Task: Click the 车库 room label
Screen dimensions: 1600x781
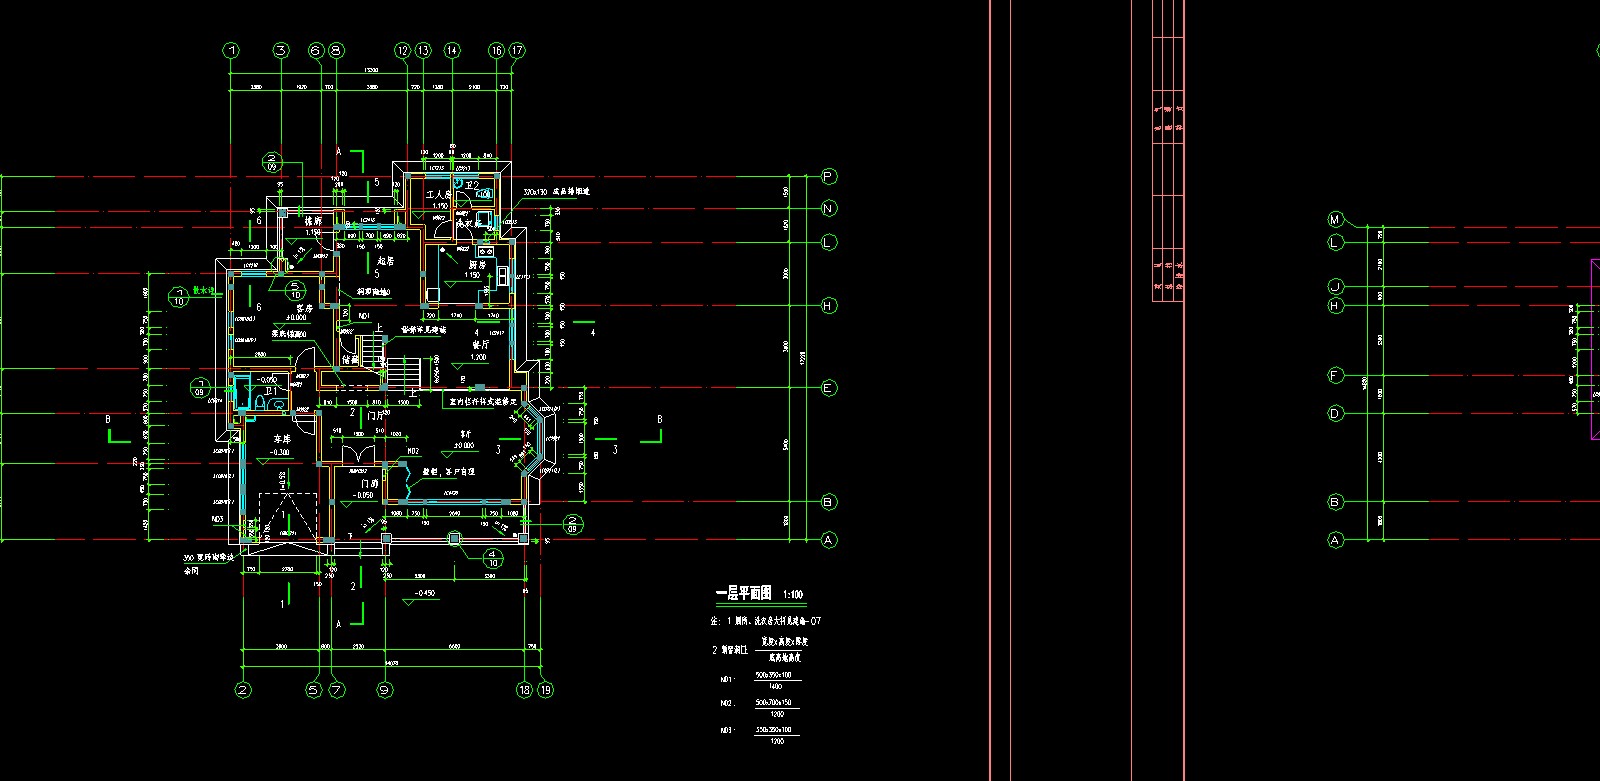Action: click(x=282, y=440)
